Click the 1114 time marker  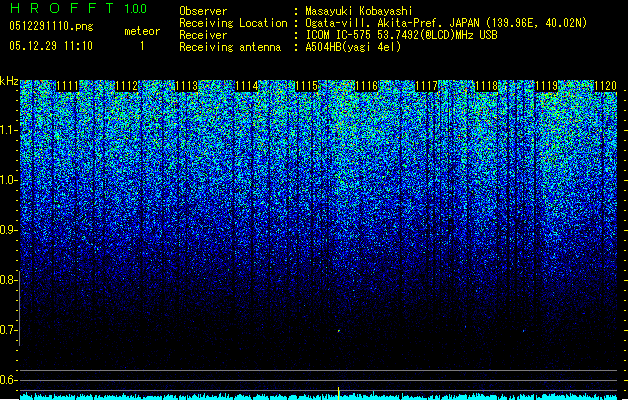(x=246, y=86)
